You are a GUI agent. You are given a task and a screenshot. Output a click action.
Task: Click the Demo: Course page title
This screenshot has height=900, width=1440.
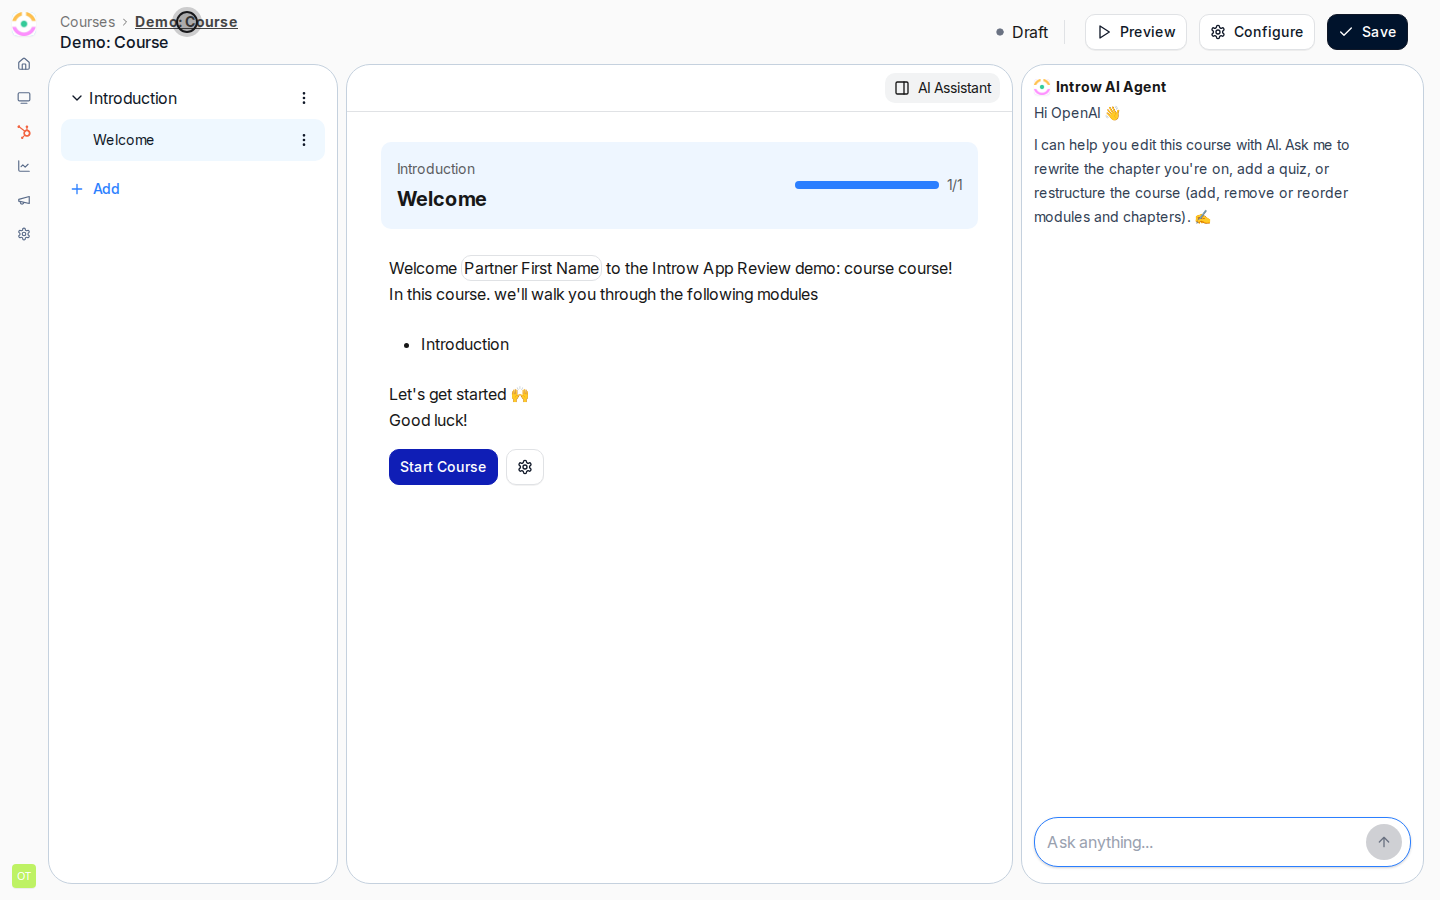point(114,42)
